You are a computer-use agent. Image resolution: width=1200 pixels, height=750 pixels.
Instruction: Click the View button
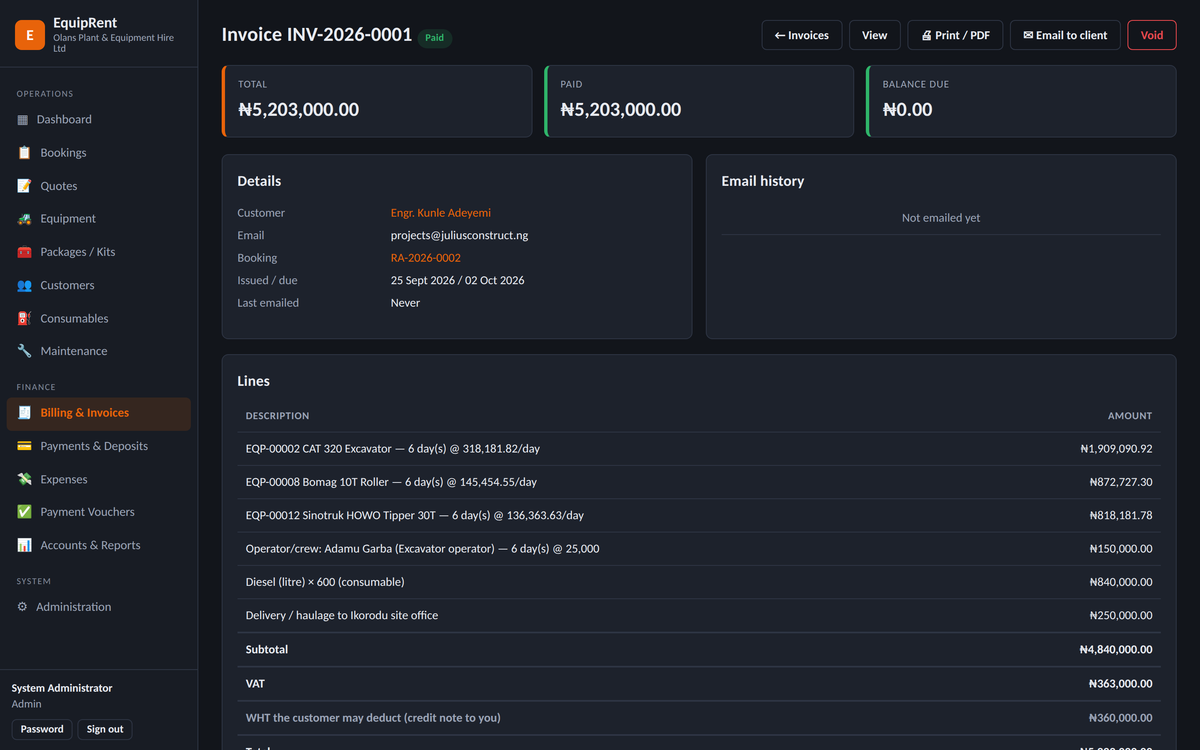875,35
